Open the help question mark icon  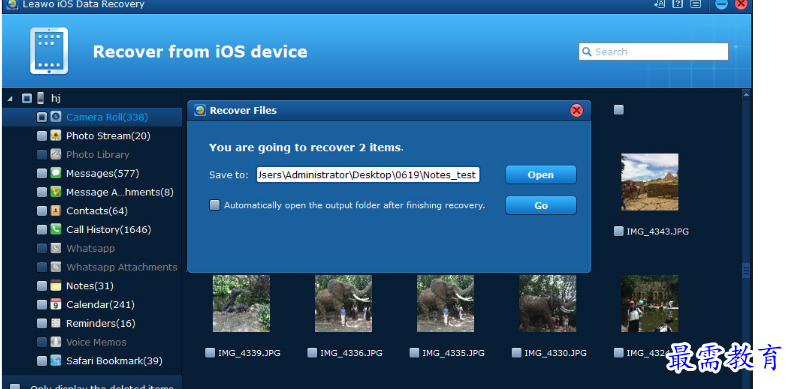tap(678, 4)
